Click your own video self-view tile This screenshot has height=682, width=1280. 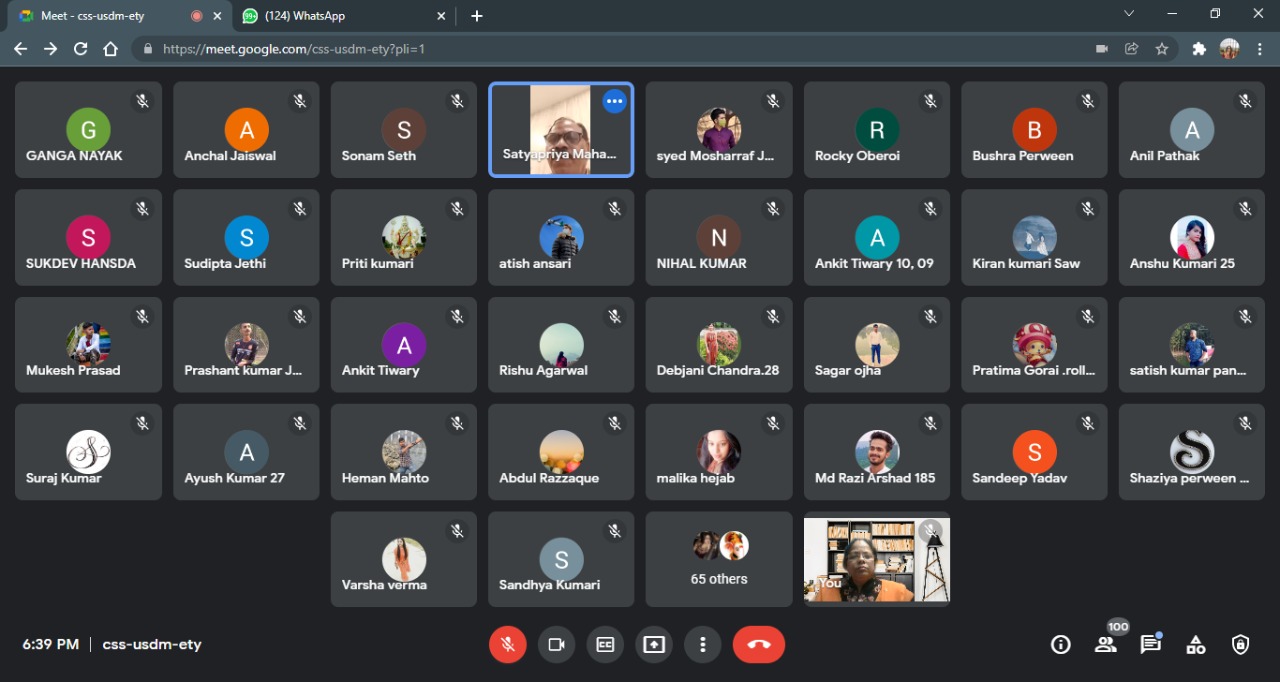coord(876,559)
